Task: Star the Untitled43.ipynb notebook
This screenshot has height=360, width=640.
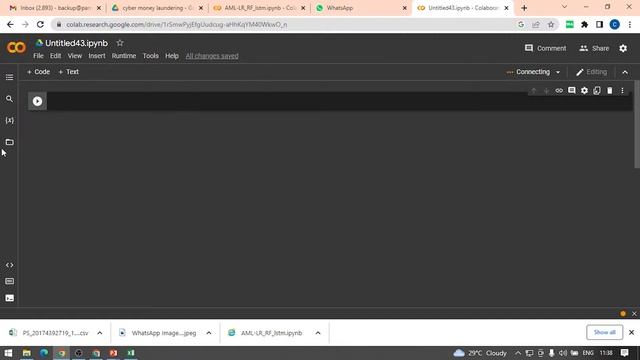Action: pyautogui.click(x=120, y=43)
